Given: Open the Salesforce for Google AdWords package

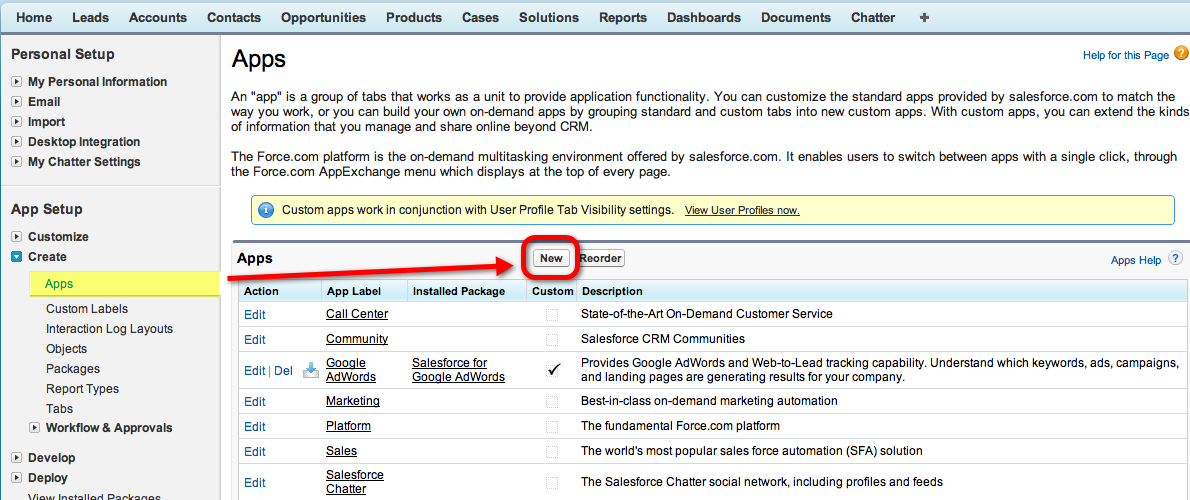Looking at the screenshot, I should [458, 369].
